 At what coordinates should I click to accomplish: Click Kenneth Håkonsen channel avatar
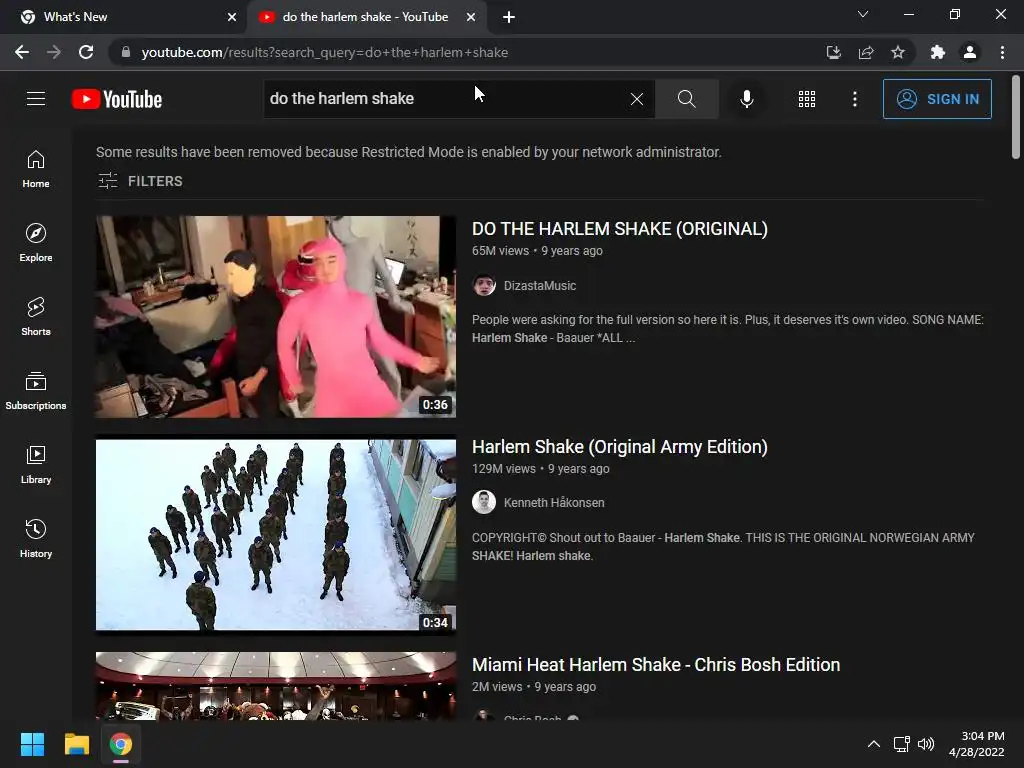[x=484, y=502]
